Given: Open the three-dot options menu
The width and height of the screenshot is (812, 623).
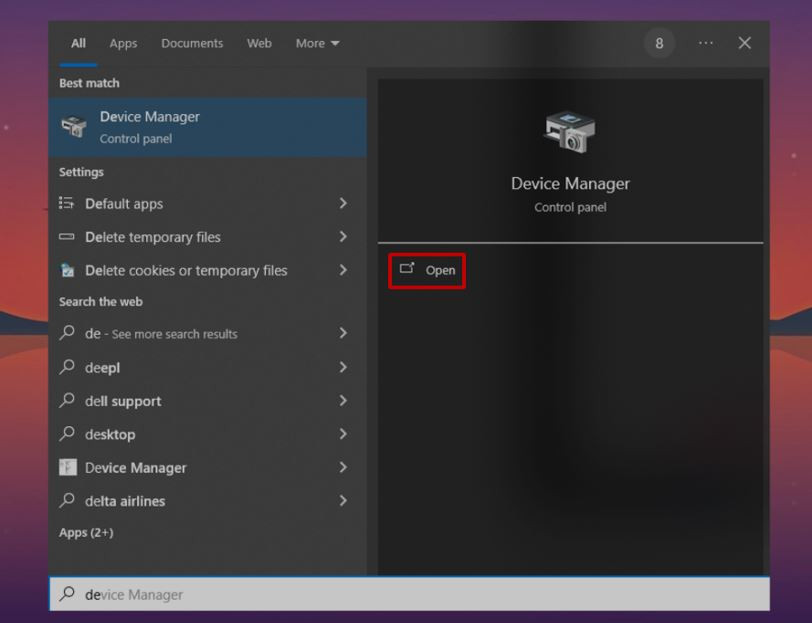Looking at the screenshot, I should click(706, 44).
